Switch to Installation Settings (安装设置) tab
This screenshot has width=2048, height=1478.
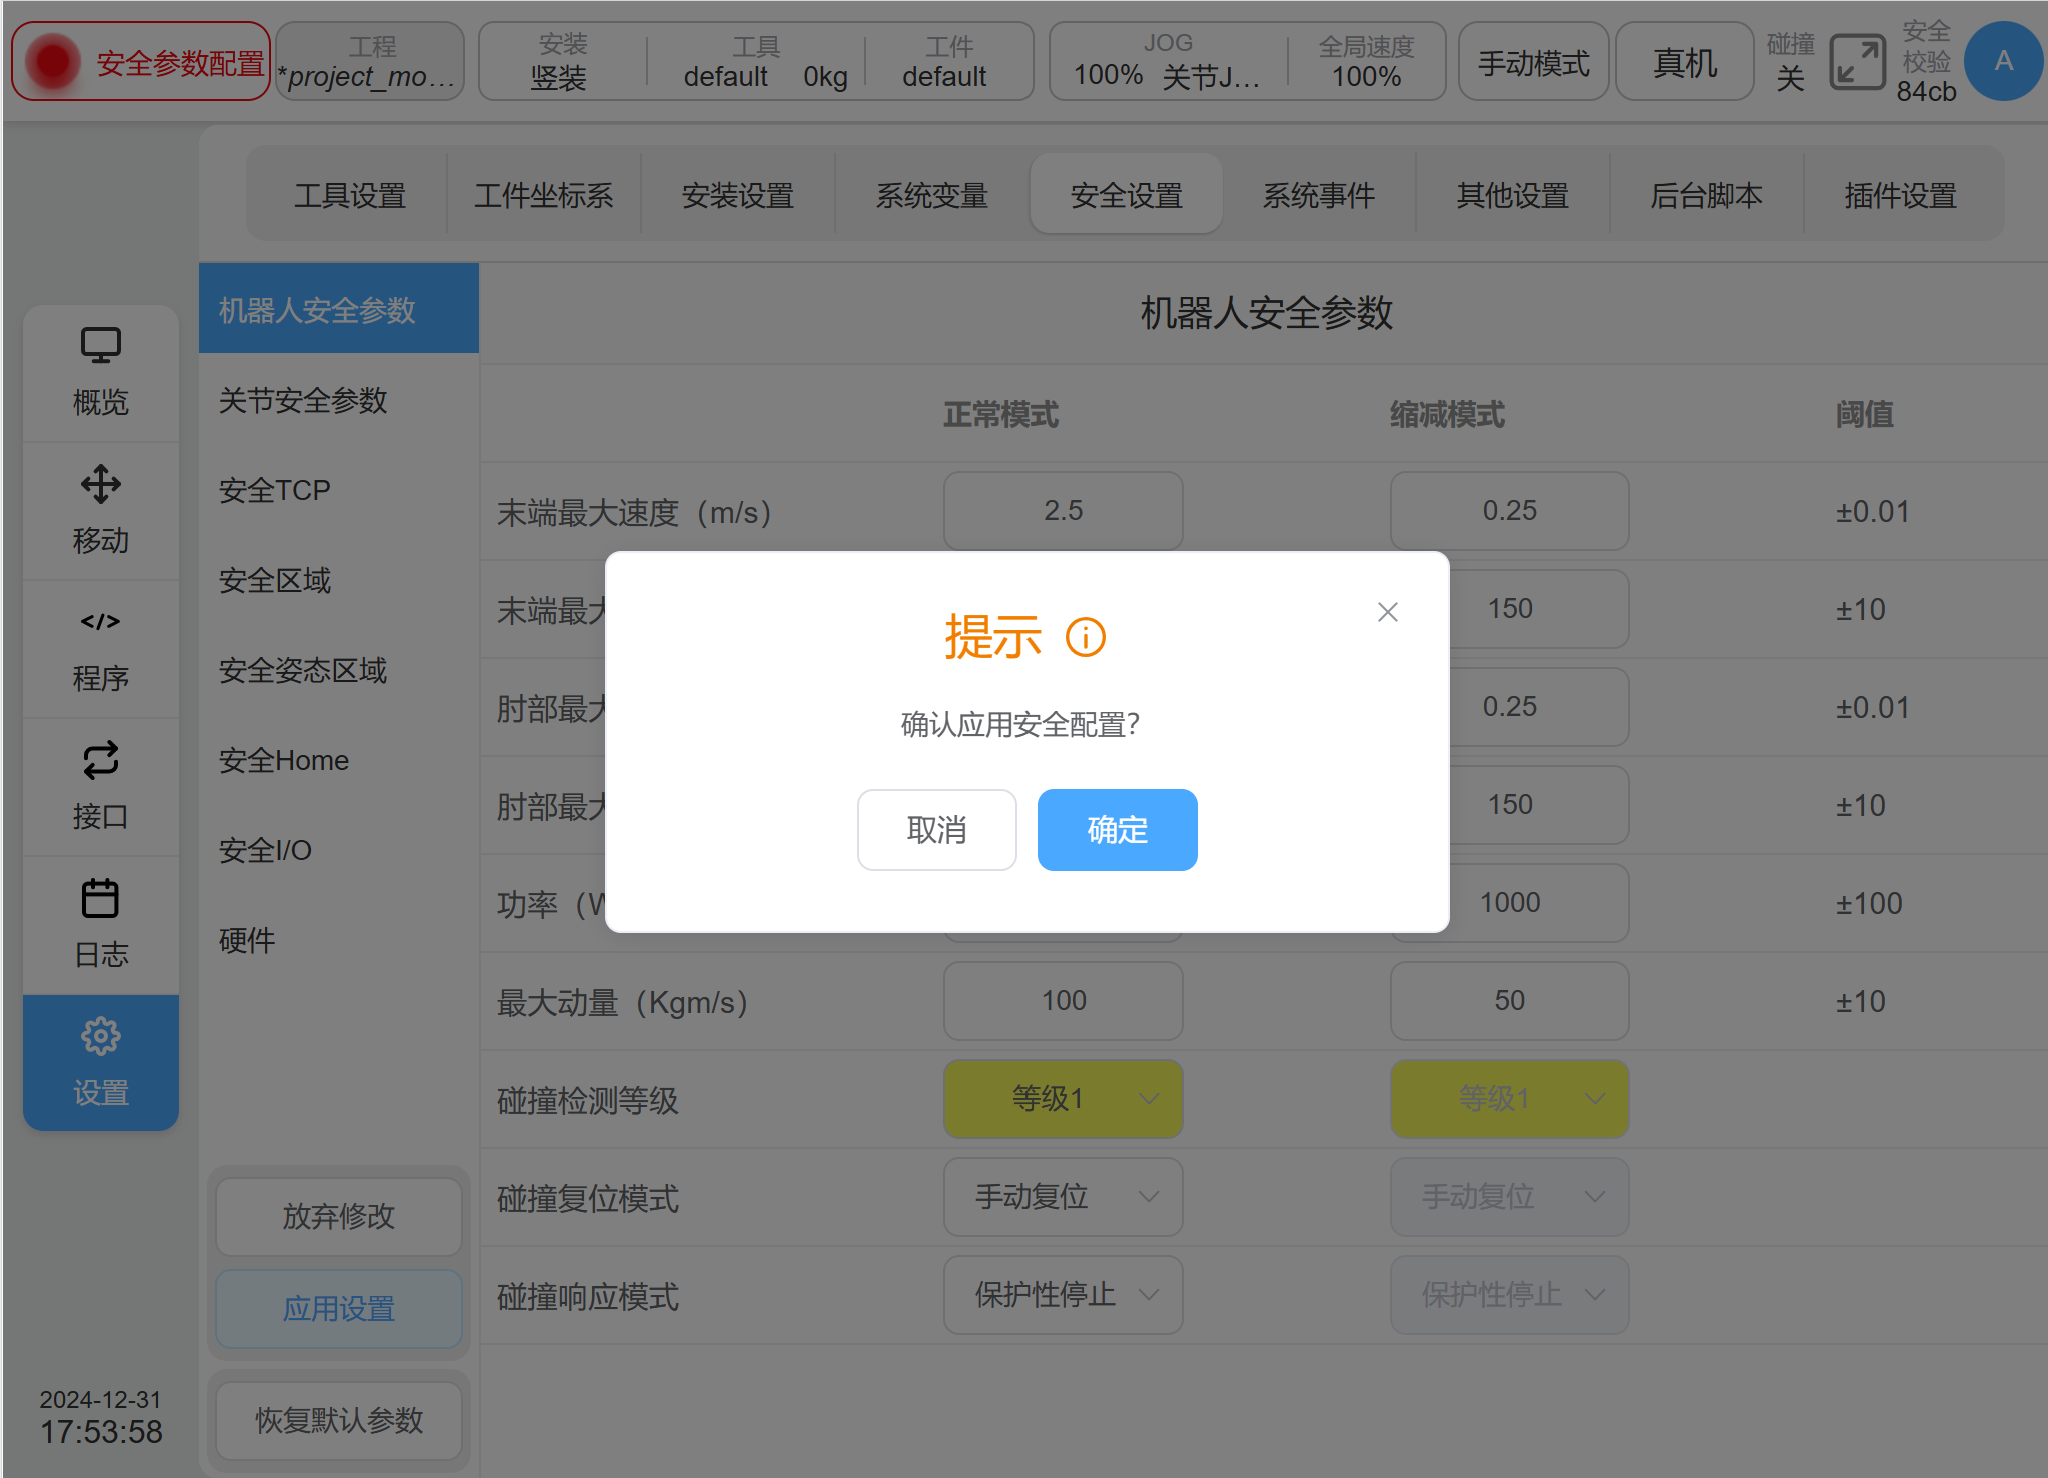[x=738, y=195]
